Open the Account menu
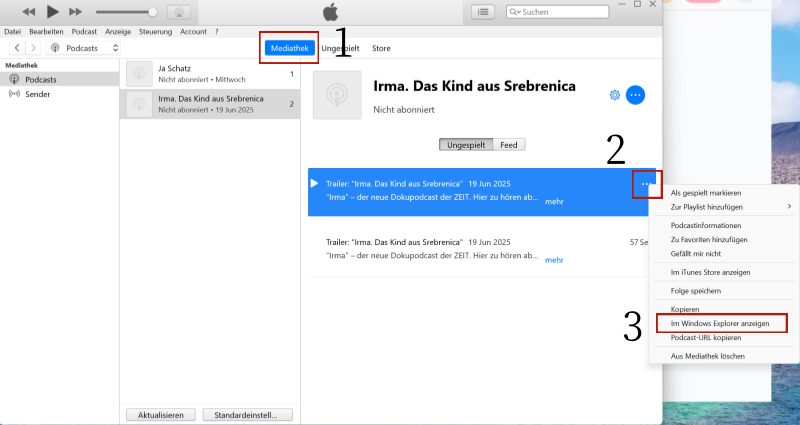 coord(193,32)
